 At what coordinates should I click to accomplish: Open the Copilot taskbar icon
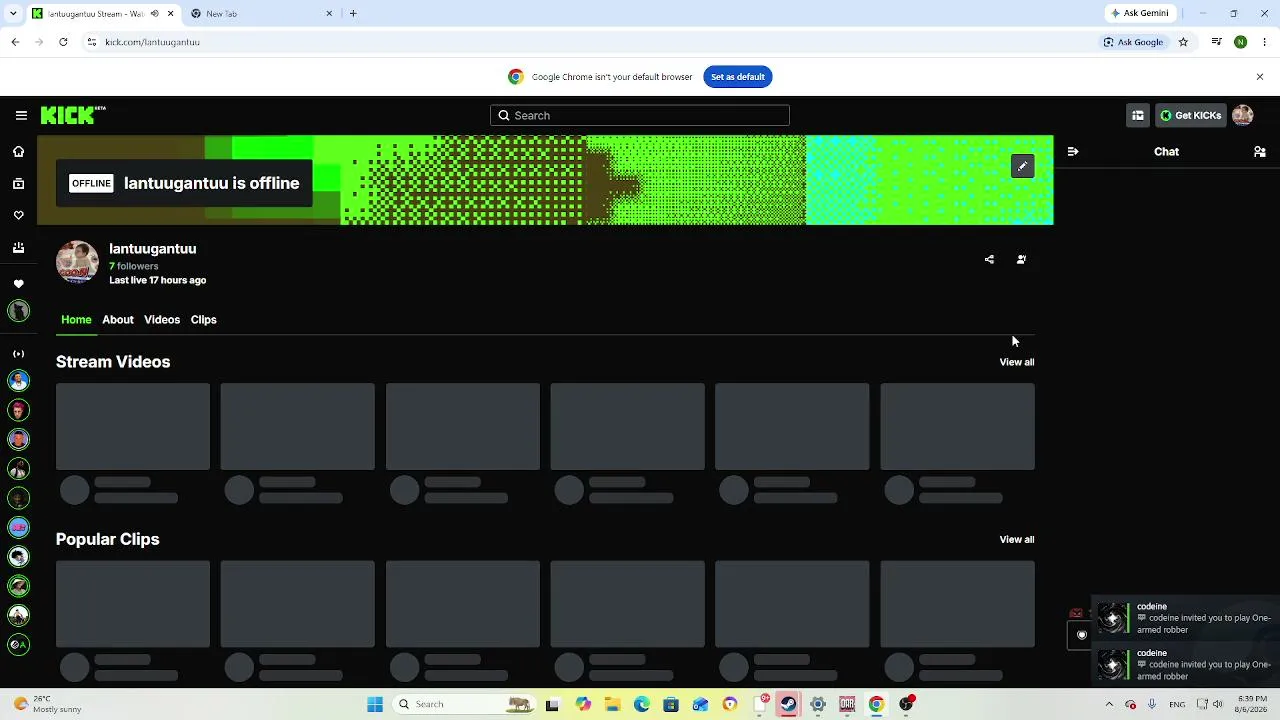[583, 704]
